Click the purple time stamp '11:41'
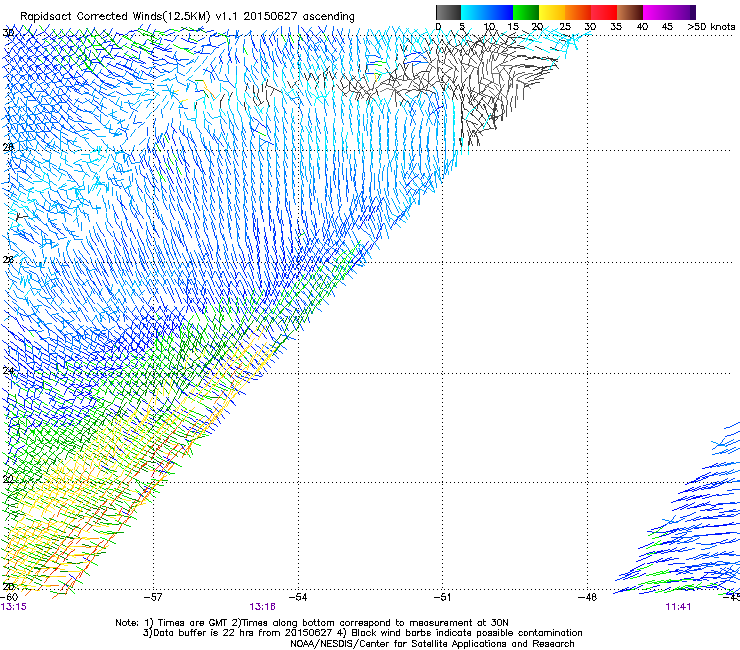This screenshot has width=740, height=650. click(678, 607)
